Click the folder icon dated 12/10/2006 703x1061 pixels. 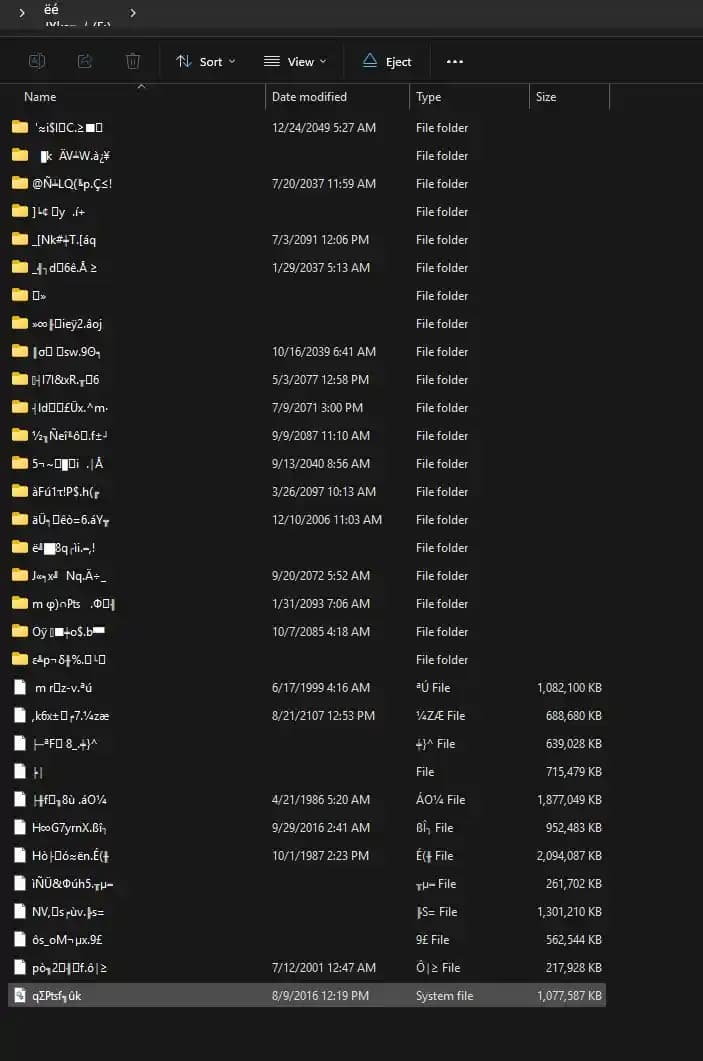20,520
